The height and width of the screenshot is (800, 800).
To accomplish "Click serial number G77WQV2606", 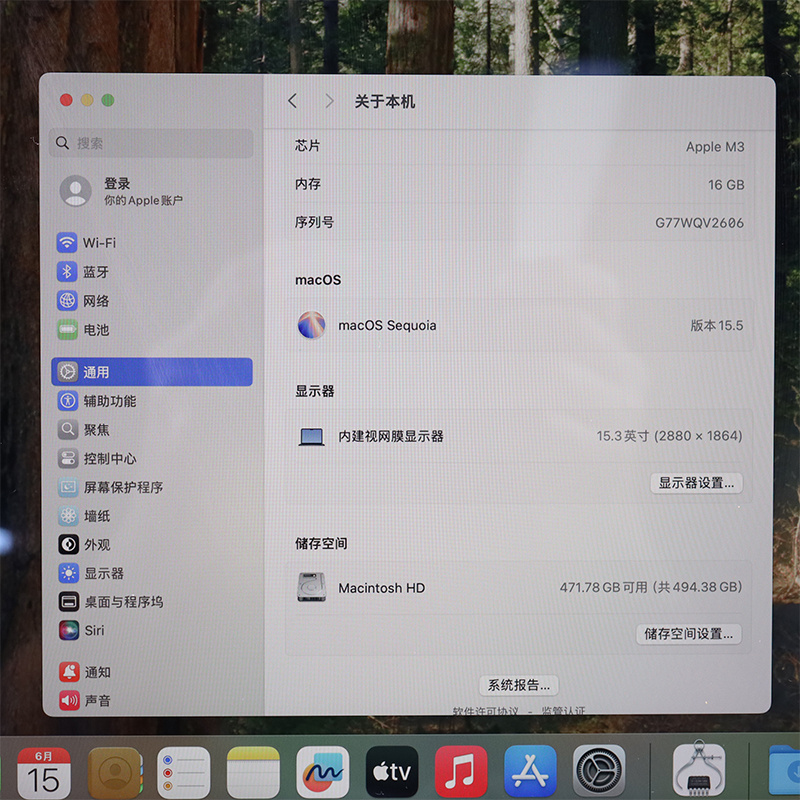I will coord(699,223).
